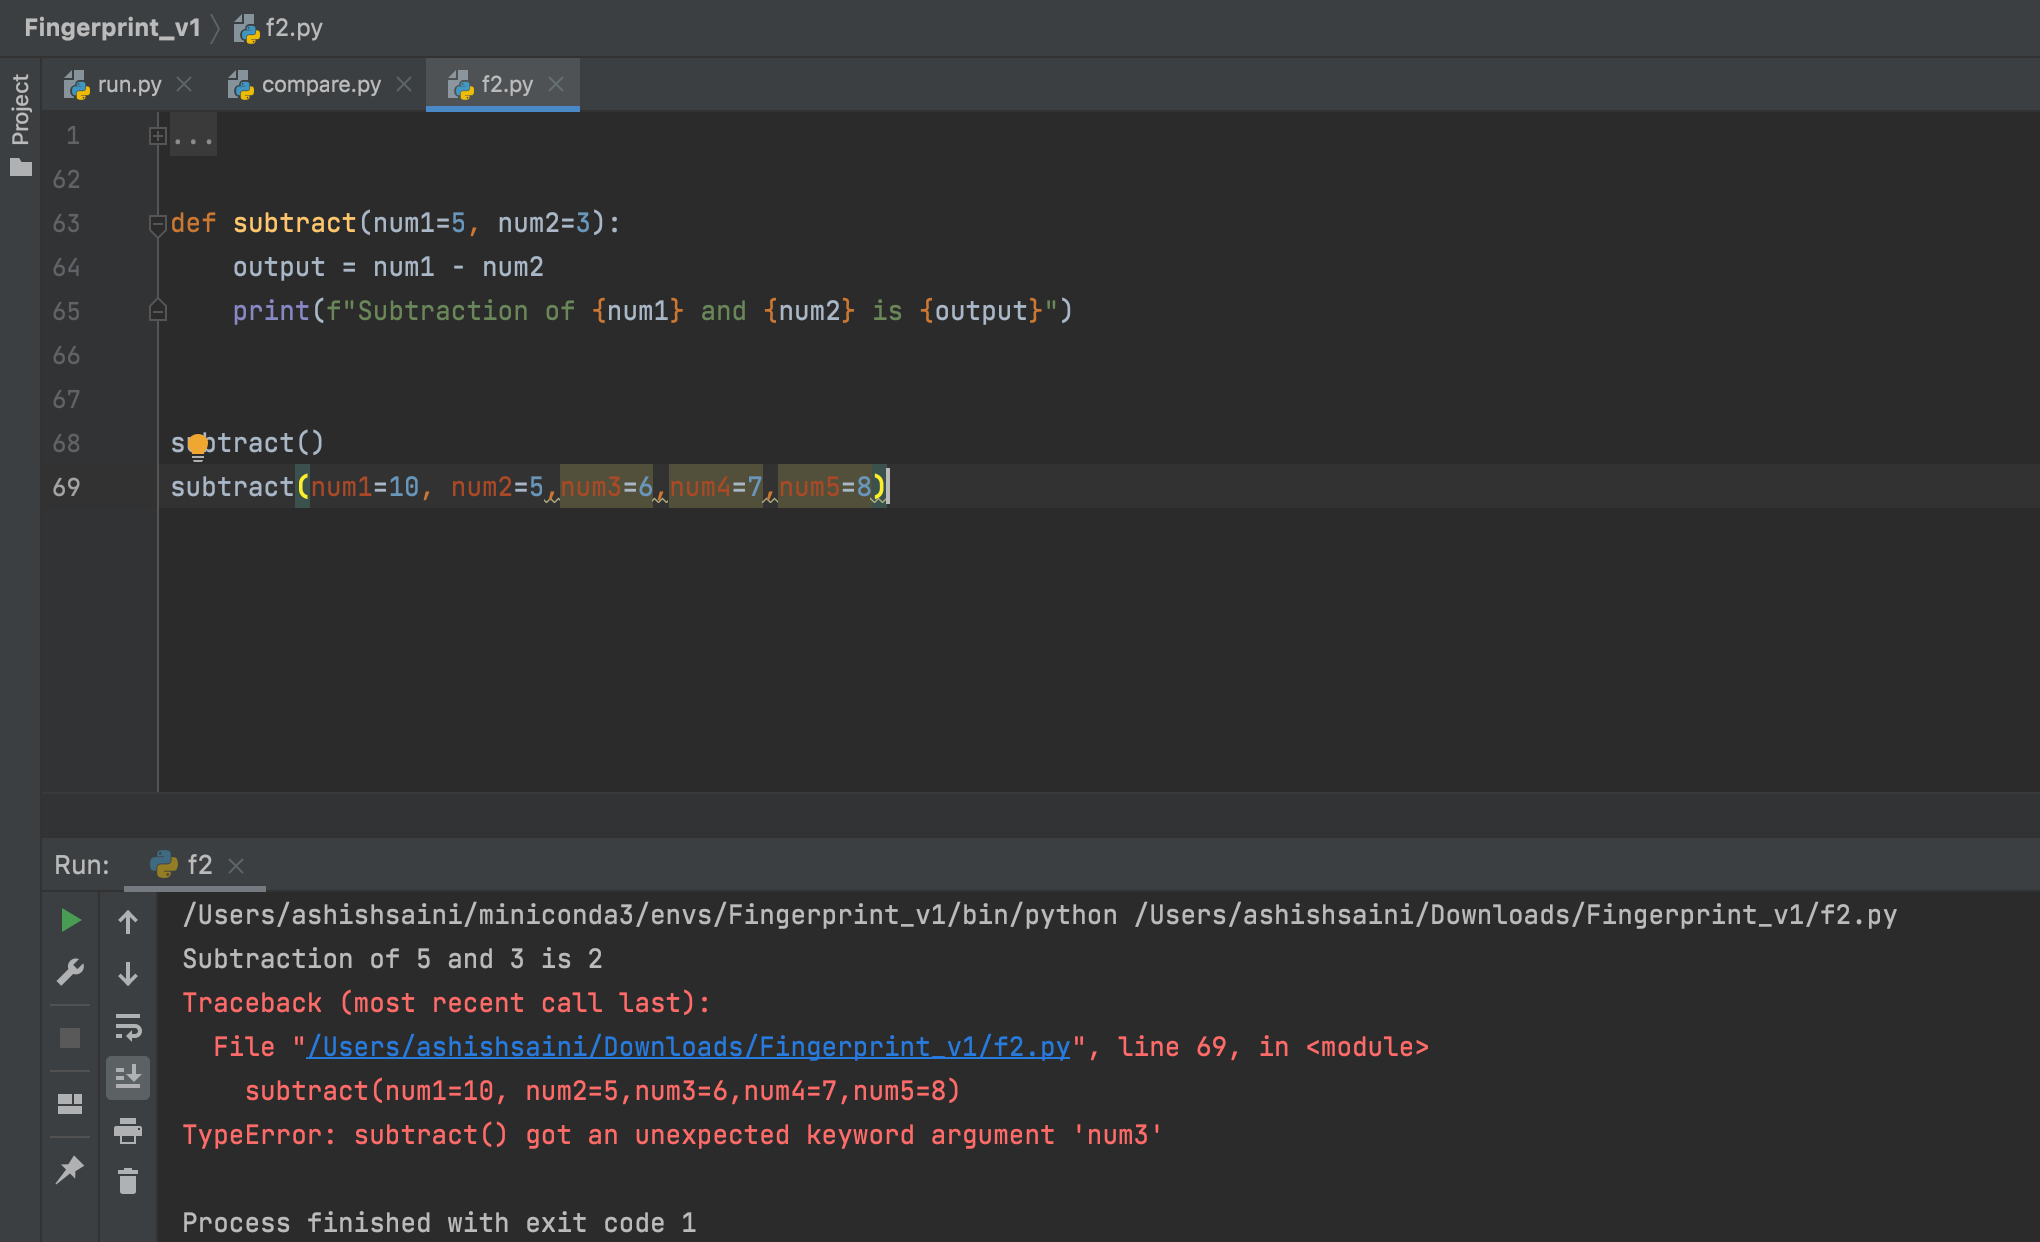Toggle Scroll to End in console
Image resolution: width=2040 pixels, height=1242 pixels.
point(128,1078)
